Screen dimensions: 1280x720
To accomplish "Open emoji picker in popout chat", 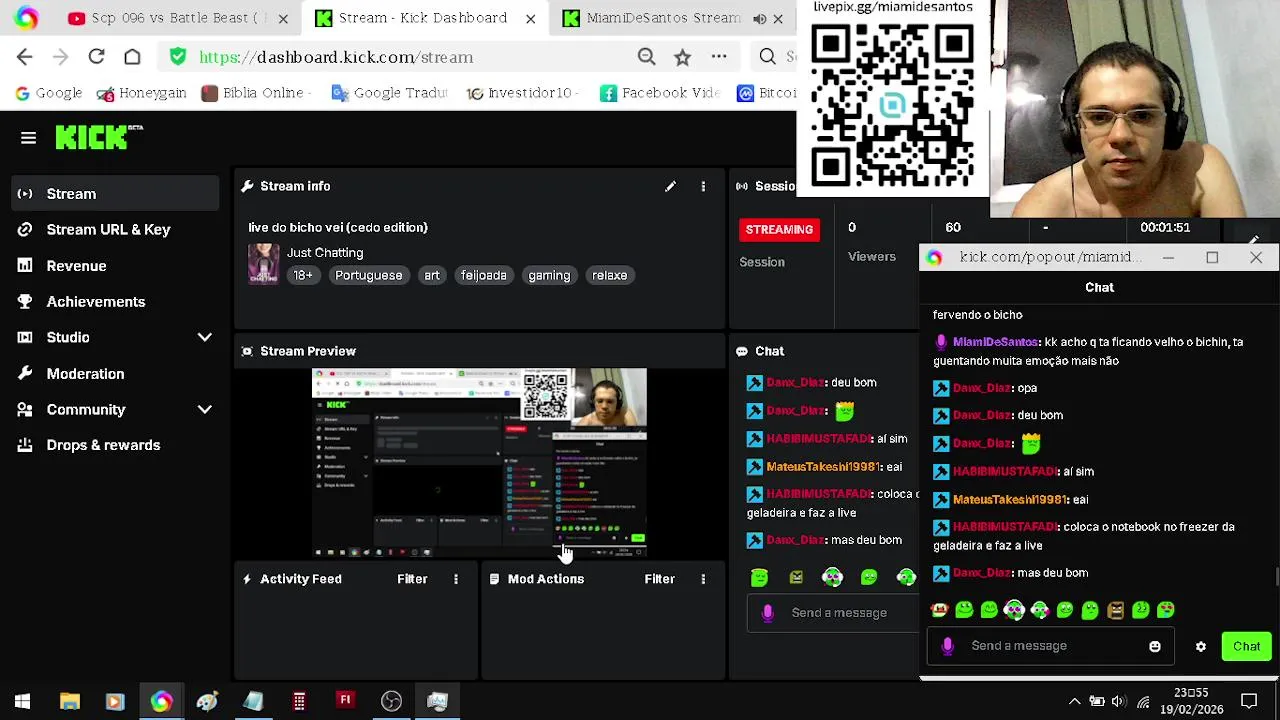I will (1155, 646).
